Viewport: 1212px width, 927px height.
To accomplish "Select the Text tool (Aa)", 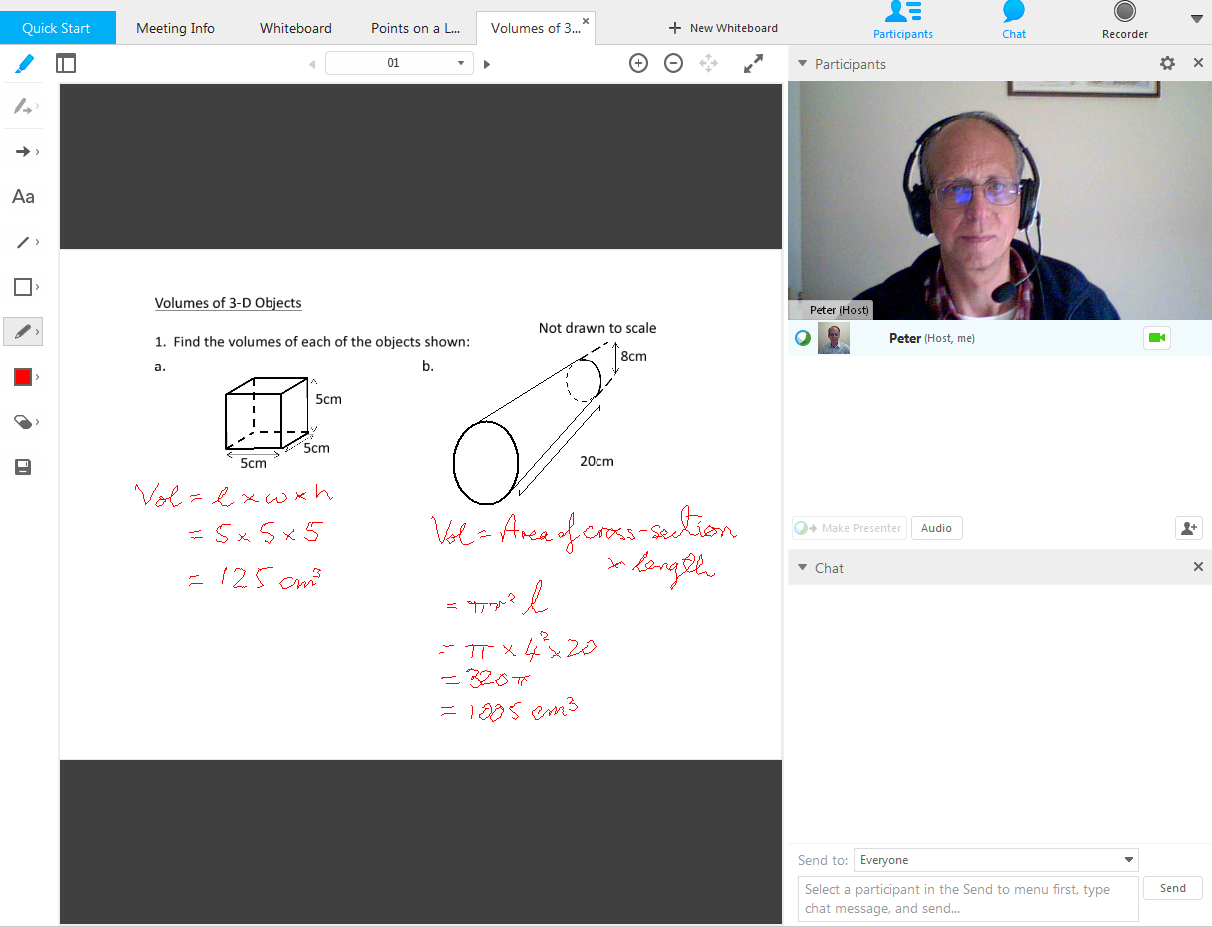I will [x=23, y=196].
